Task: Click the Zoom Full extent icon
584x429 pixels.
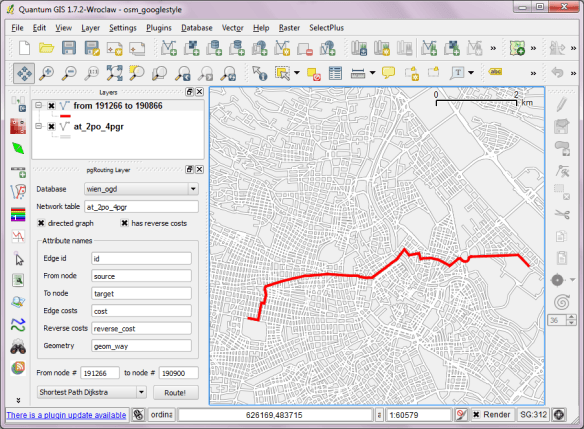Action: [x=114, y=73]
